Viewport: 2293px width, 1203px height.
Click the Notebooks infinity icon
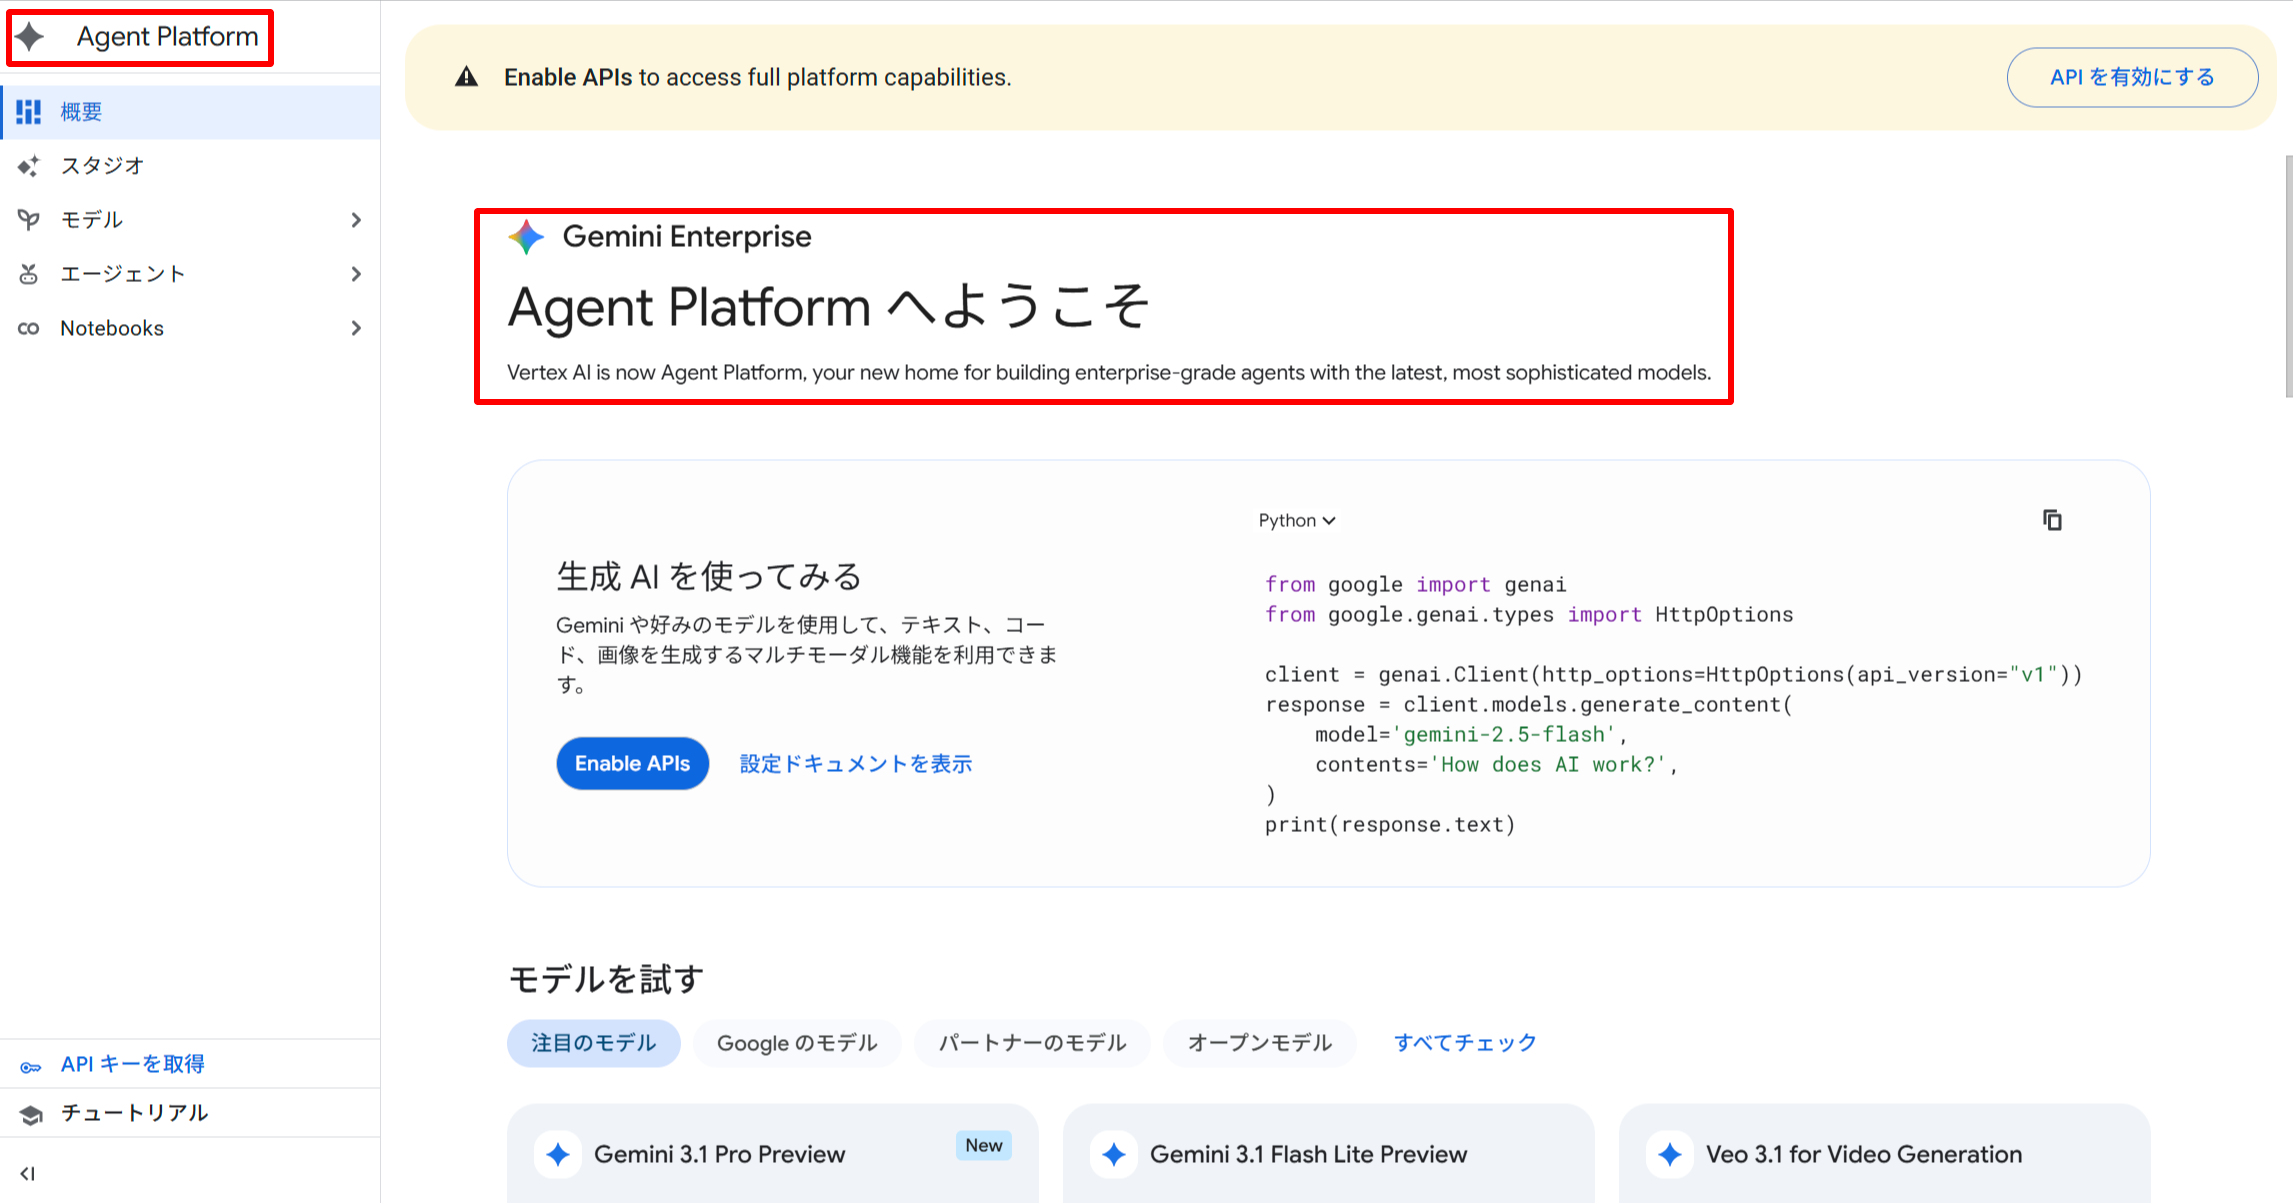(29, 328)
